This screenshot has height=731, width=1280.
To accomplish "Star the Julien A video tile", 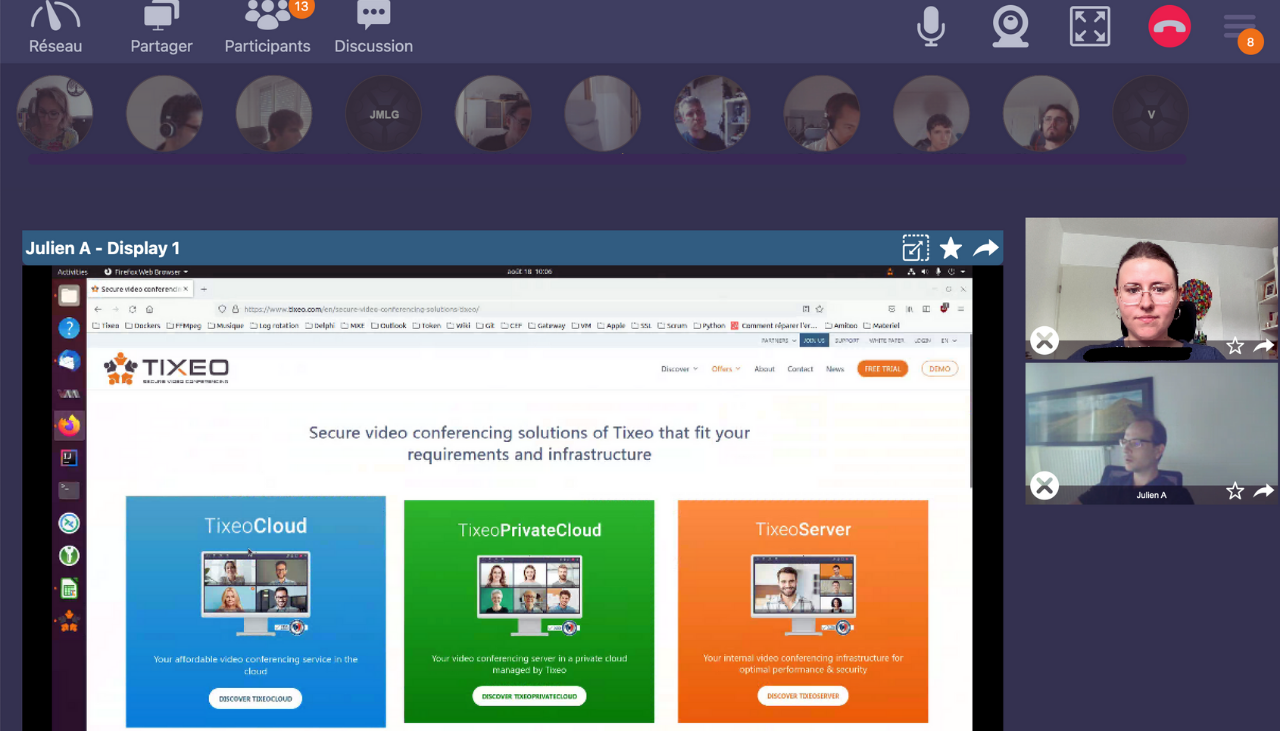I will tap(1235, 491).
